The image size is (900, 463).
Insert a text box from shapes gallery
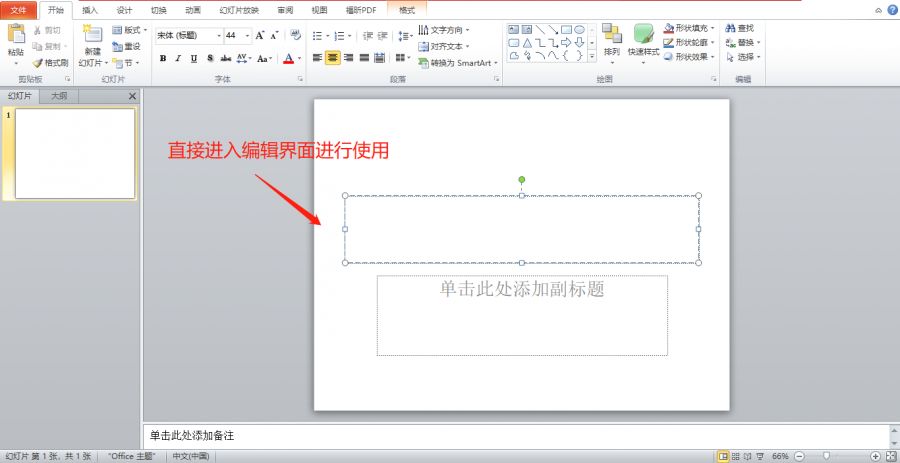click(514, 30)
